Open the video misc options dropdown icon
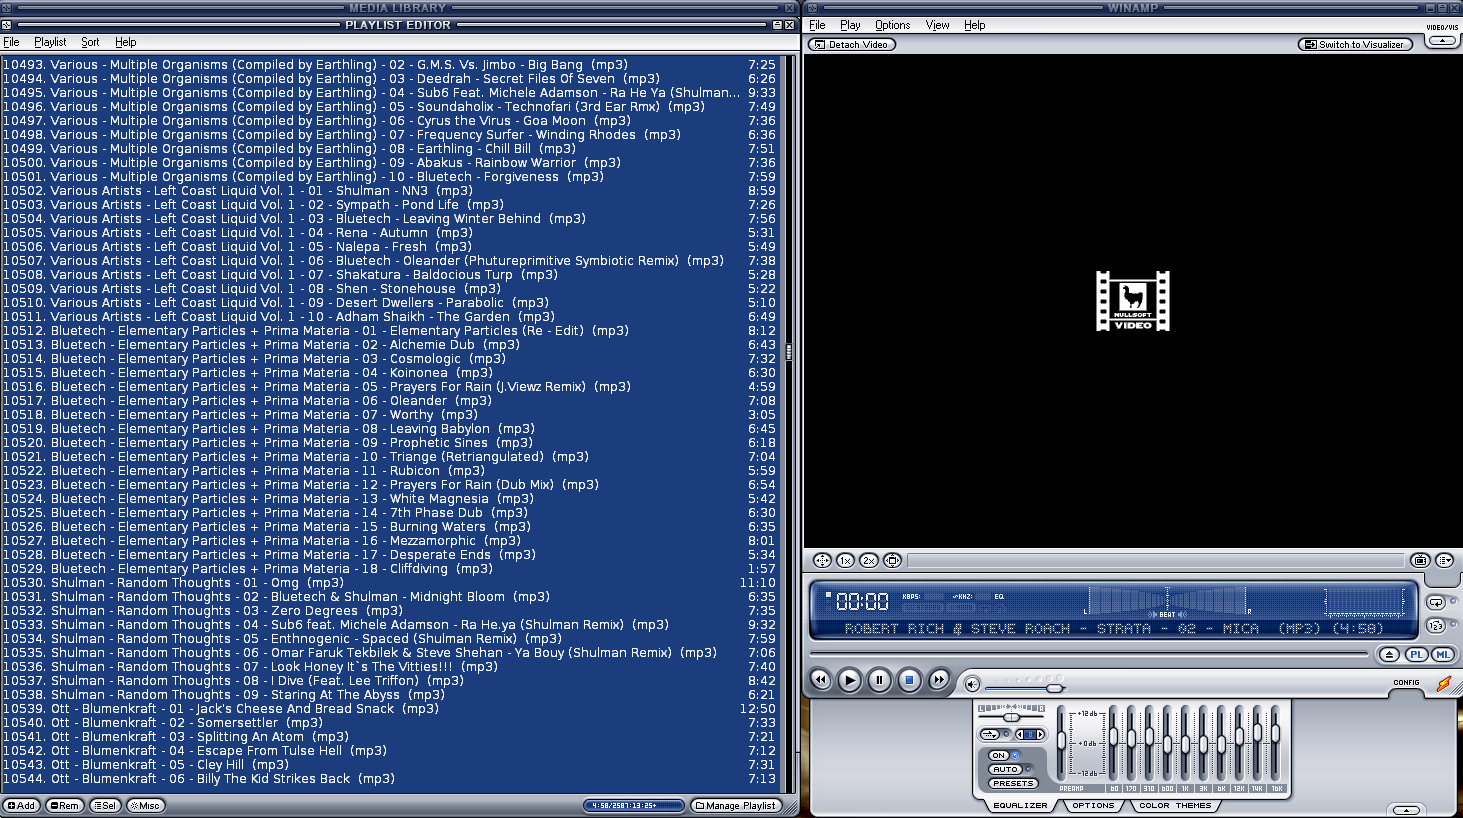Image resolution: width=1463 pixels, height=818 pixels. (x=1444, y=561)
